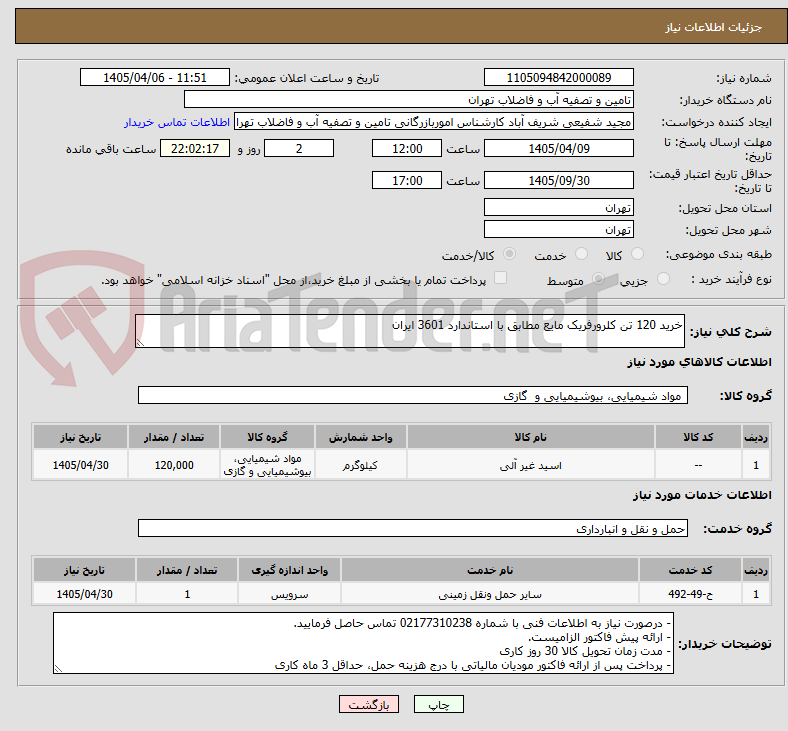Click the کیلوگرم unit cell

tap(360, 465)
